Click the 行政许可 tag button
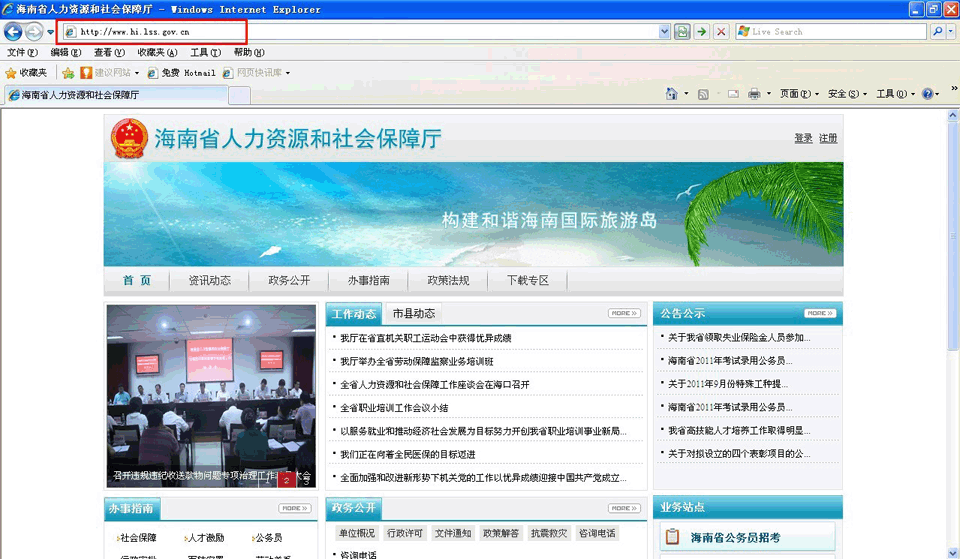The image size is (960, 559). click(x=405, y=533)
